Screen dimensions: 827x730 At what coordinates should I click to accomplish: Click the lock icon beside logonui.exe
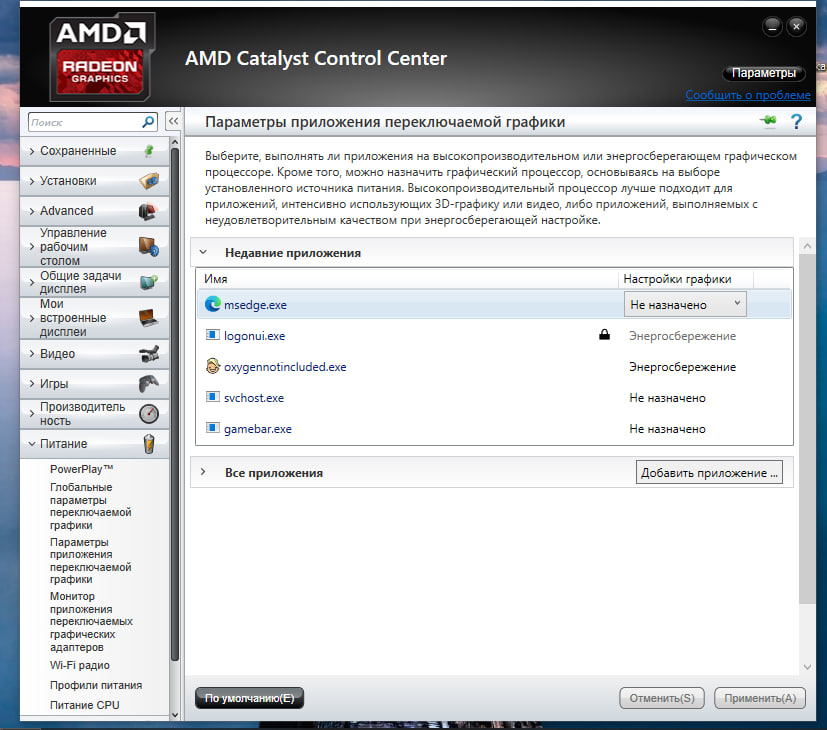pos(604,336)
